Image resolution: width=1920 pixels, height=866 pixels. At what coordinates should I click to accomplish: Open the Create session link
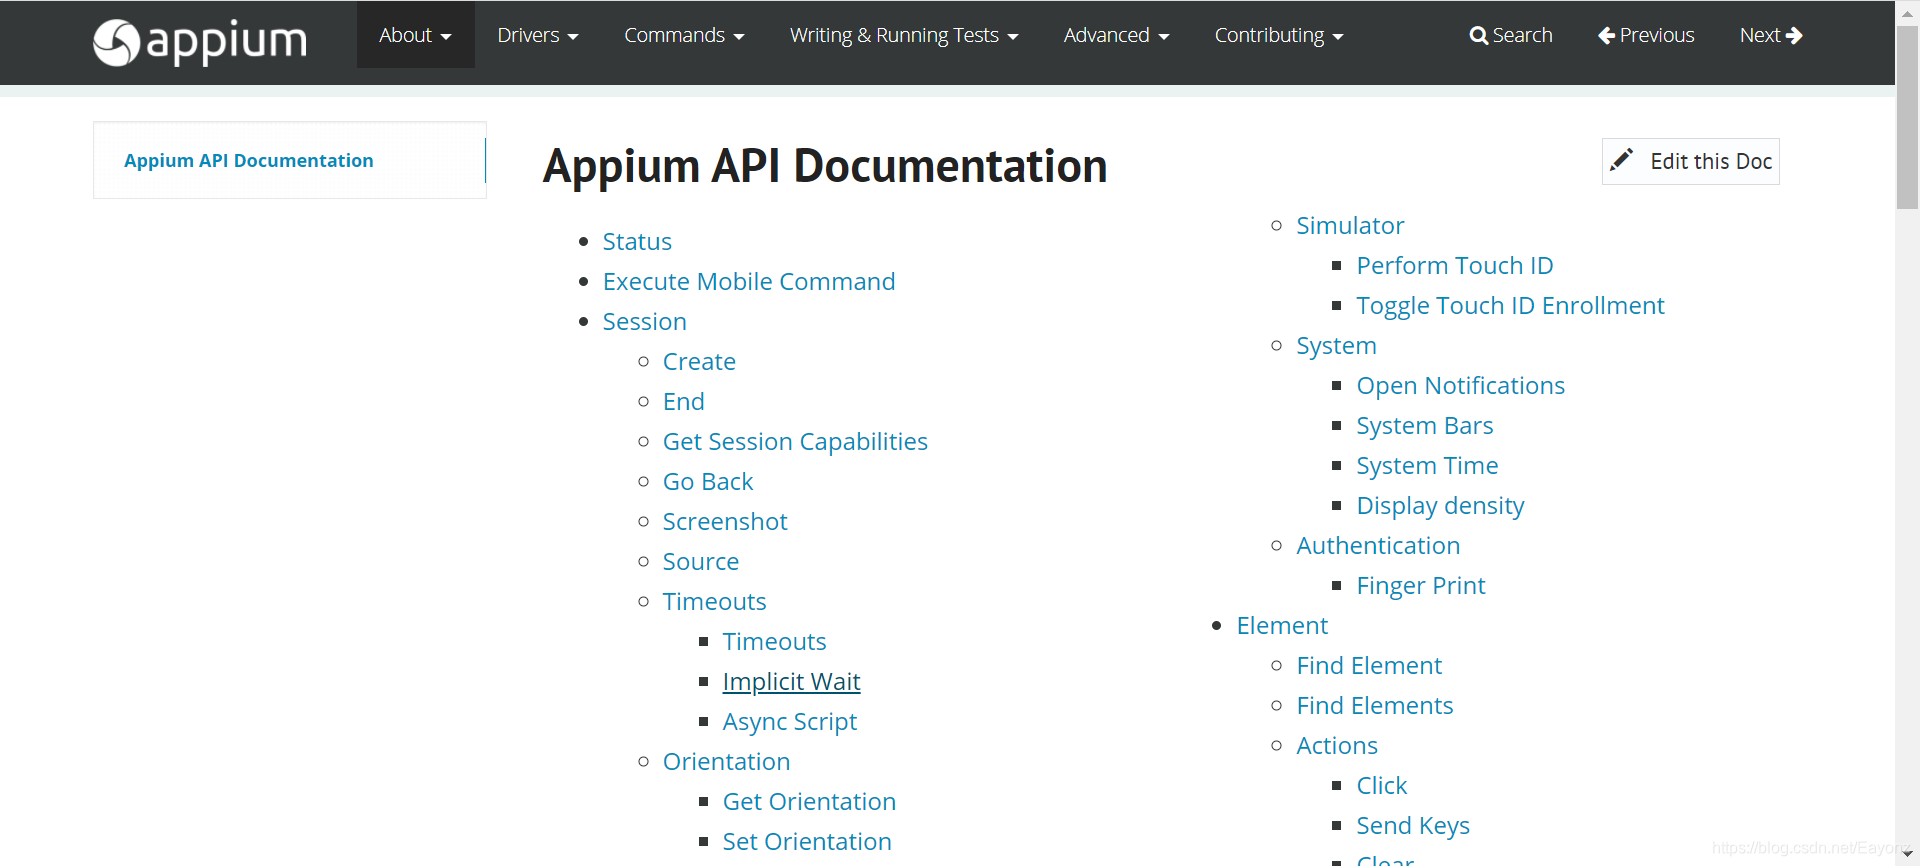point(699,362)
